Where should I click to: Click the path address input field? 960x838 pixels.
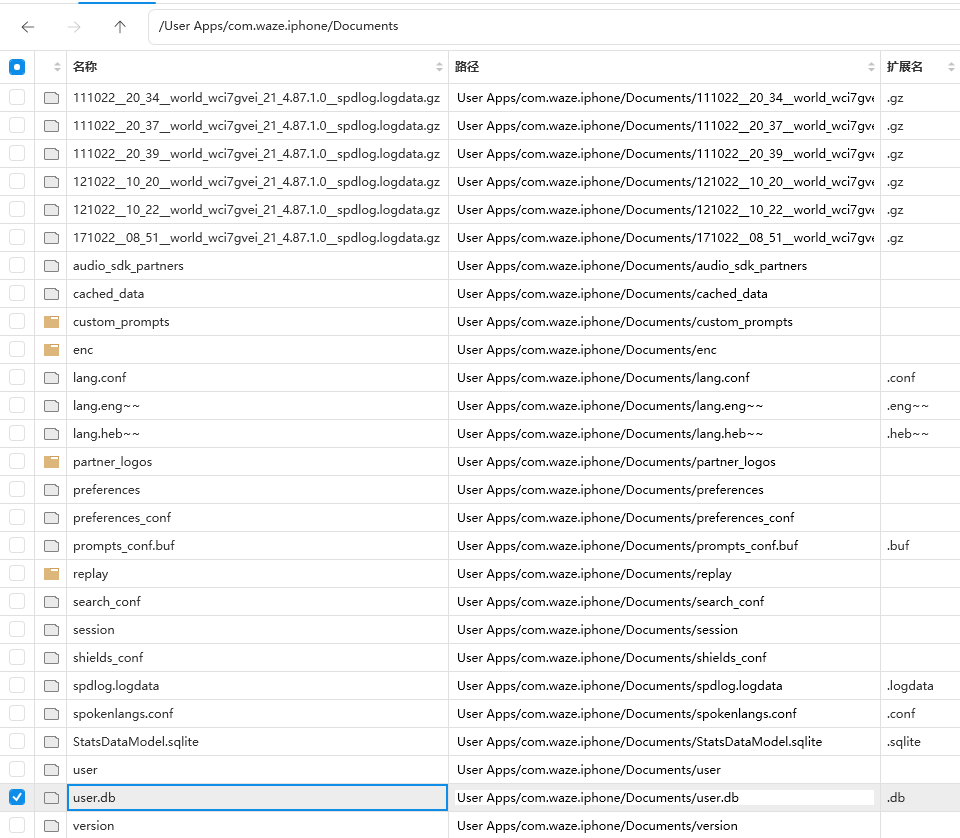[x=550, y=26]
